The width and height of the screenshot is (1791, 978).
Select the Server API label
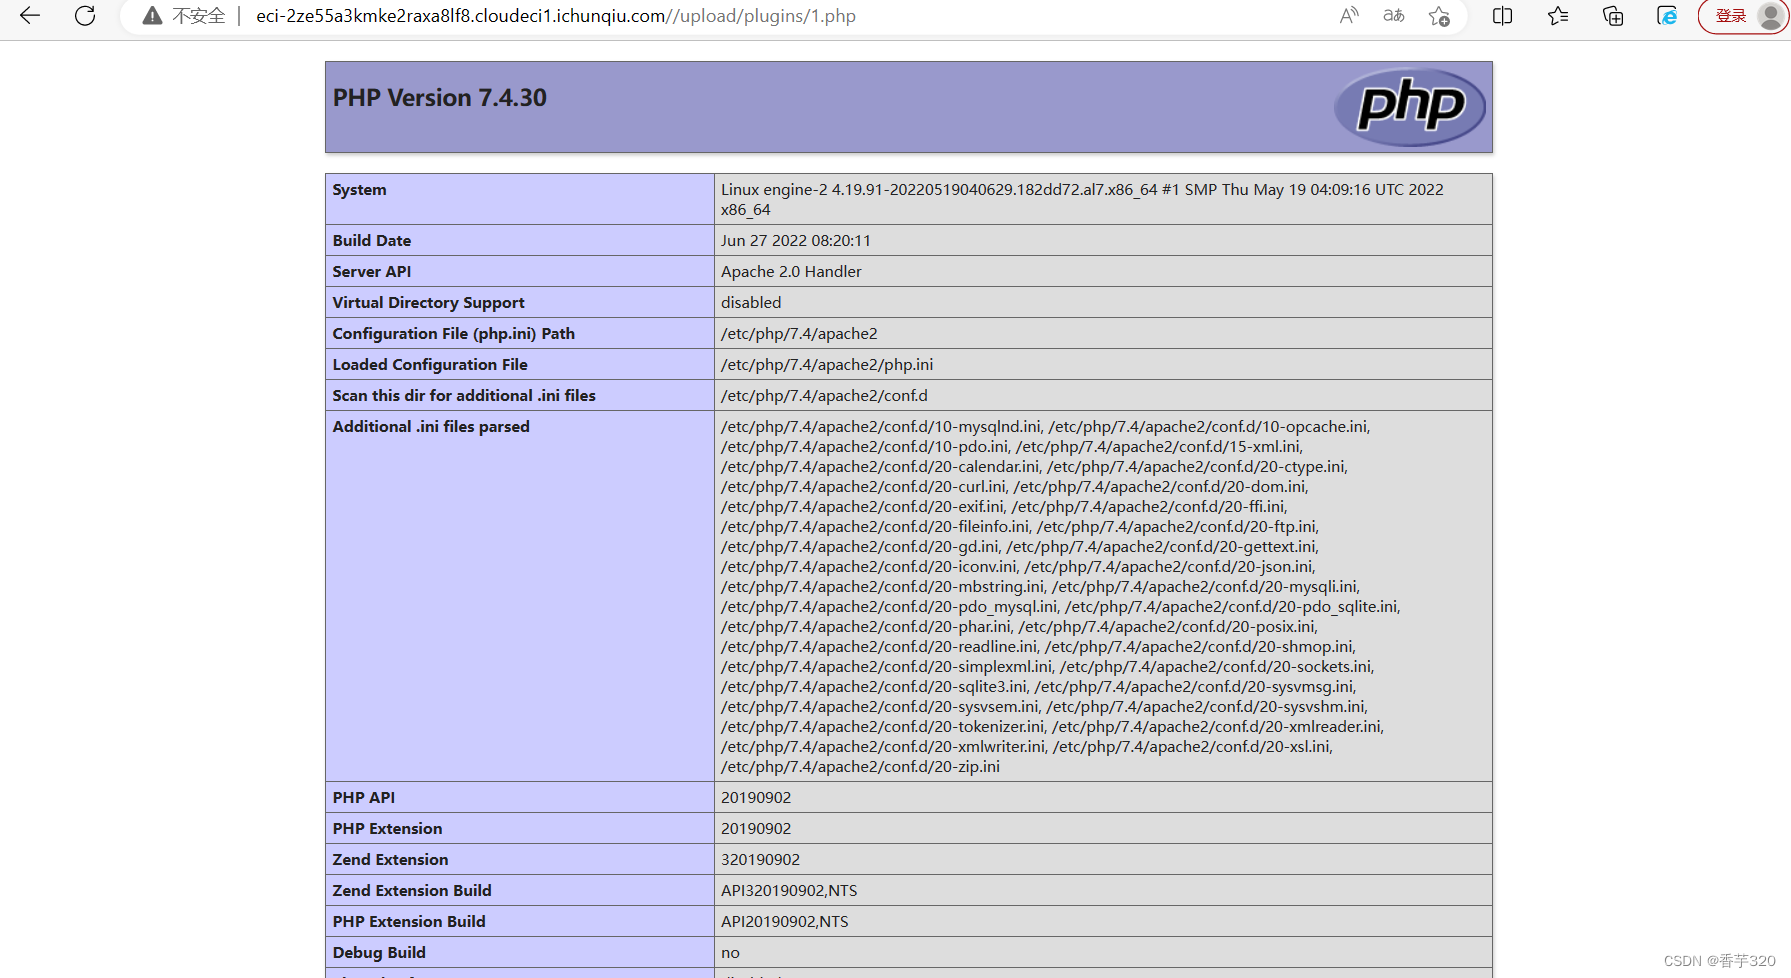click(x=372, y=272)
